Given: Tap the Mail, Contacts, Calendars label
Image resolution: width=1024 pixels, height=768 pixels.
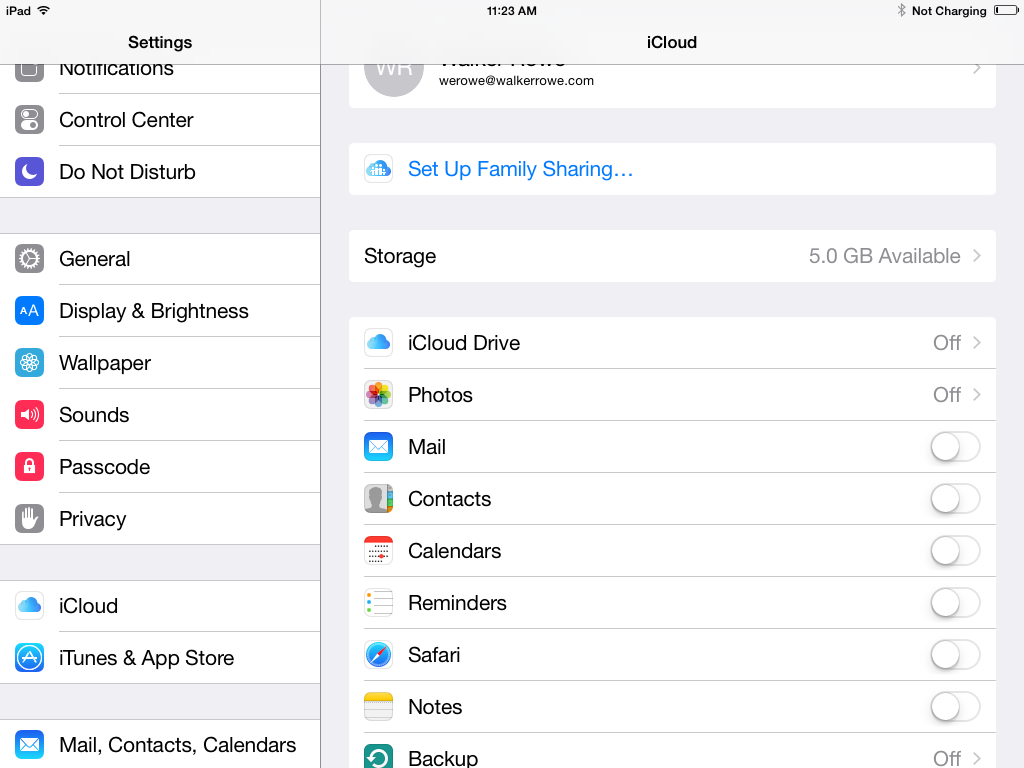Looking at the screenshot, I should pyautogui.click(x=178, y=744).
